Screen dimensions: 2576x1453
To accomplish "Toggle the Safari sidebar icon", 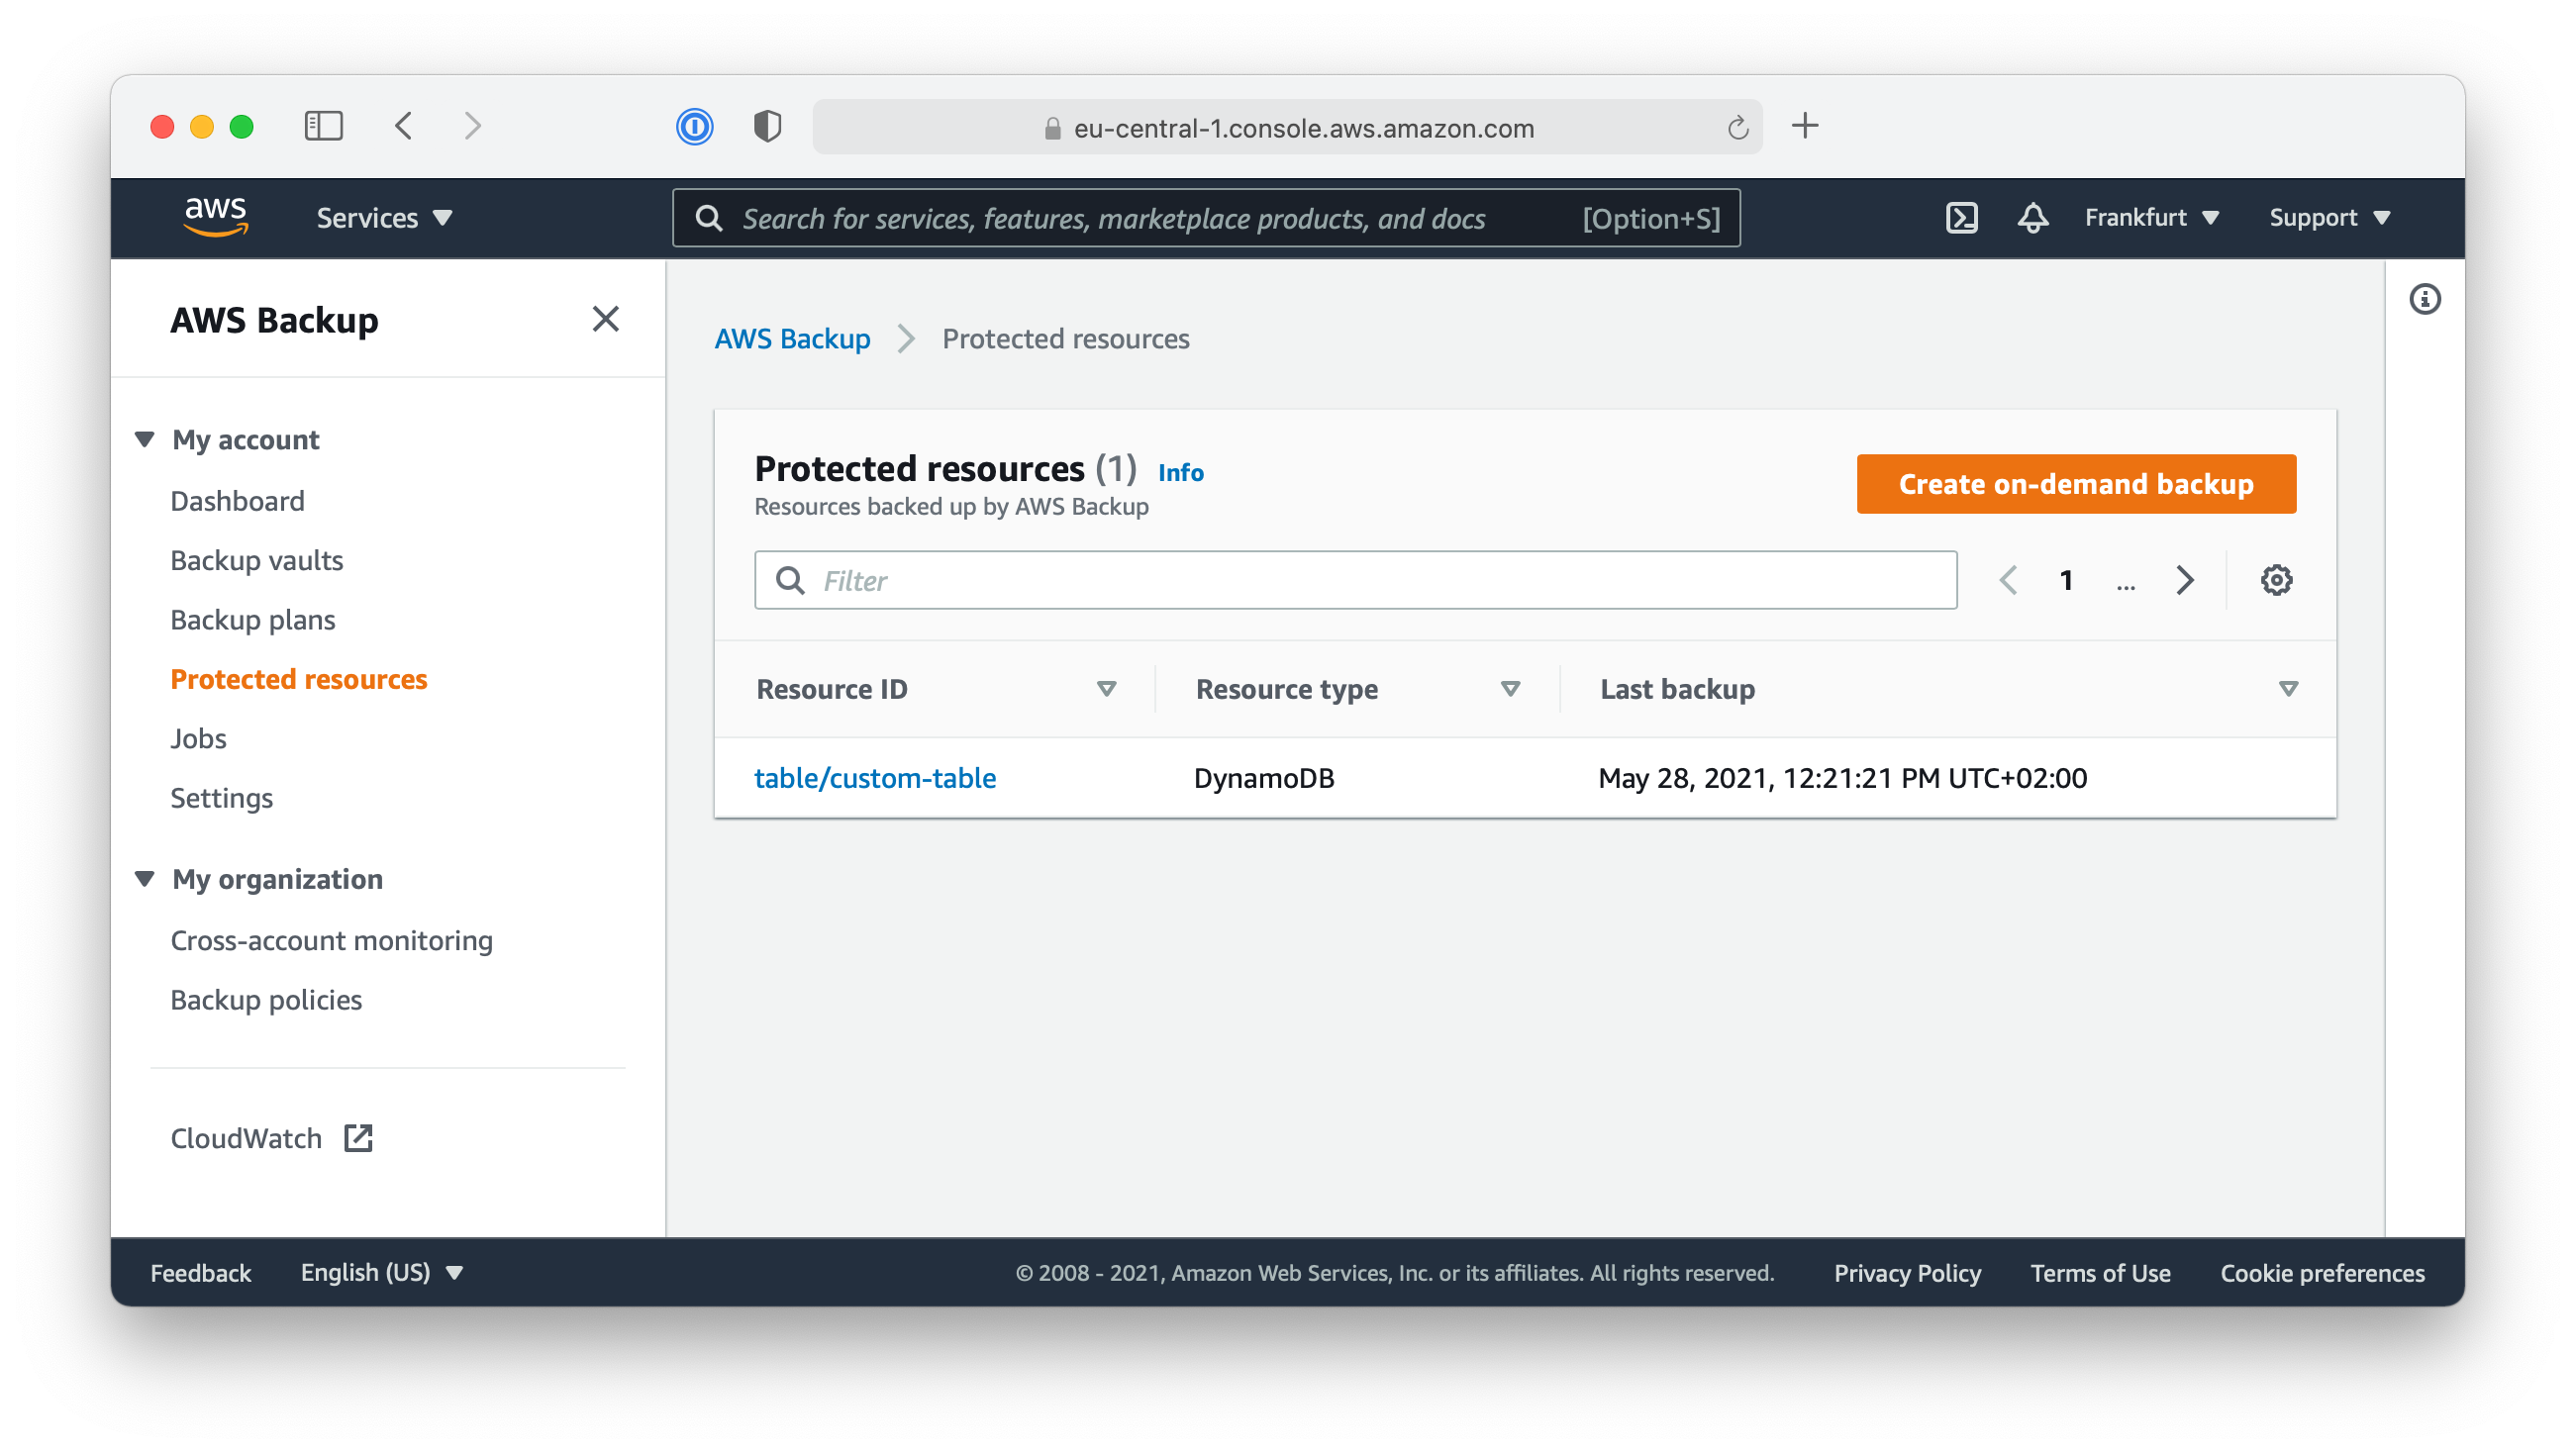I will [x=323, y=126].
